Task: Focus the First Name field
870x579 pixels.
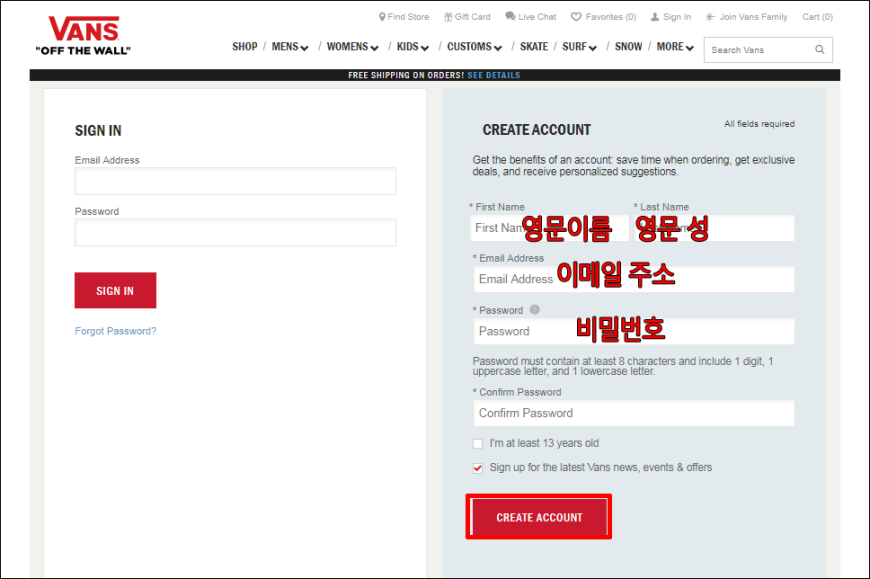Action: (549, 228)
